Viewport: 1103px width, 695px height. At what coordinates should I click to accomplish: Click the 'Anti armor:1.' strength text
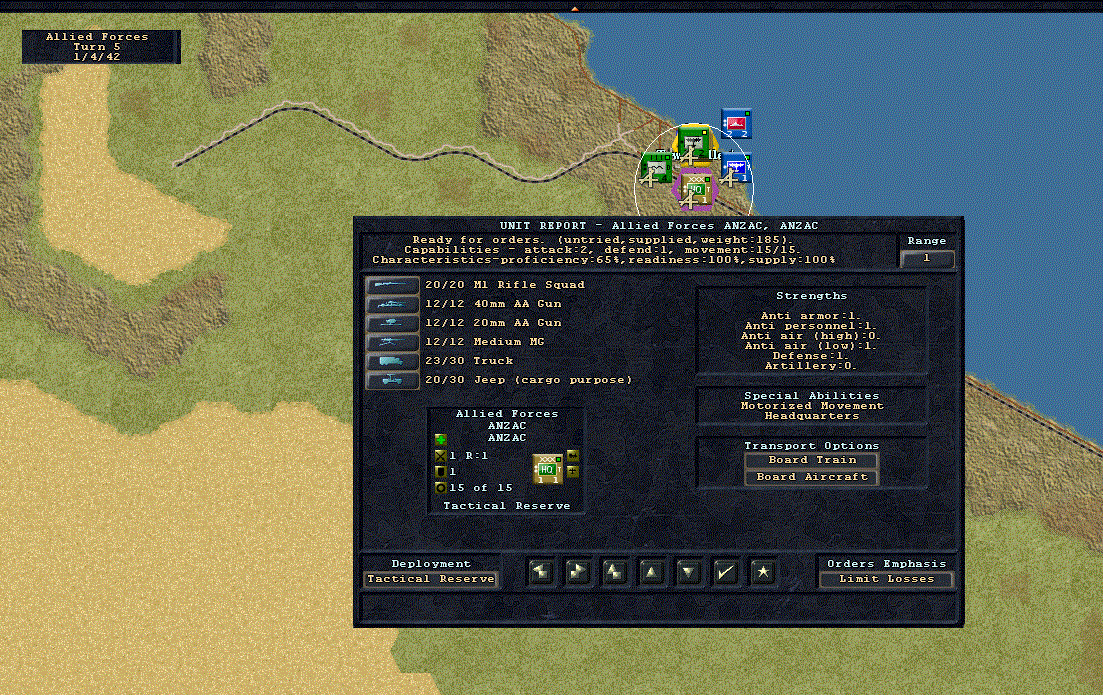(812, 316)
